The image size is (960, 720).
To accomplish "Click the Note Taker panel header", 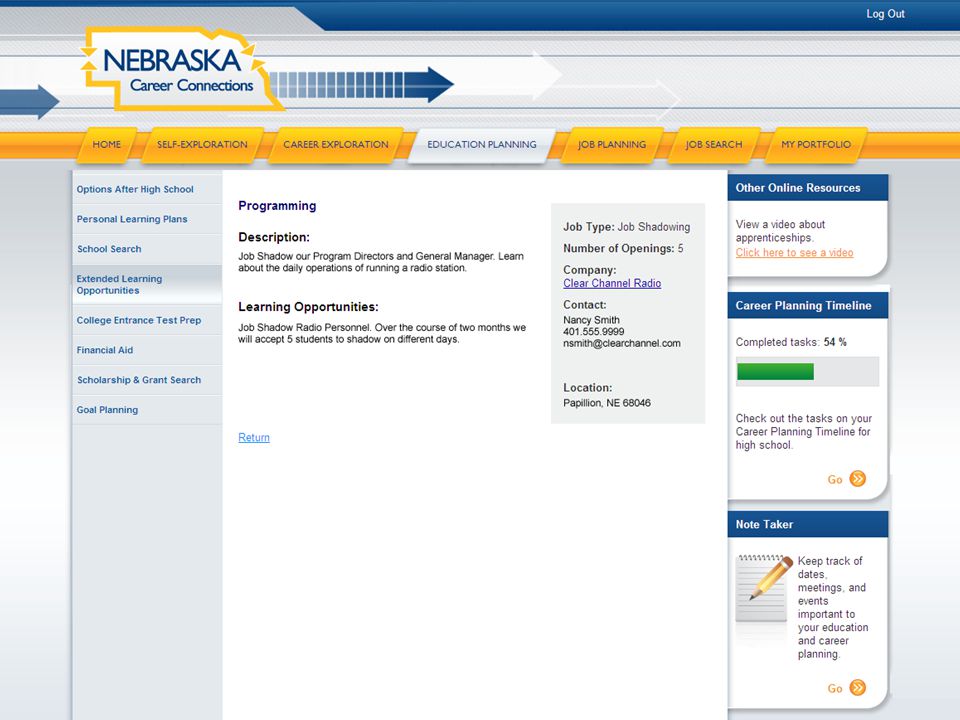I will 808,525.
